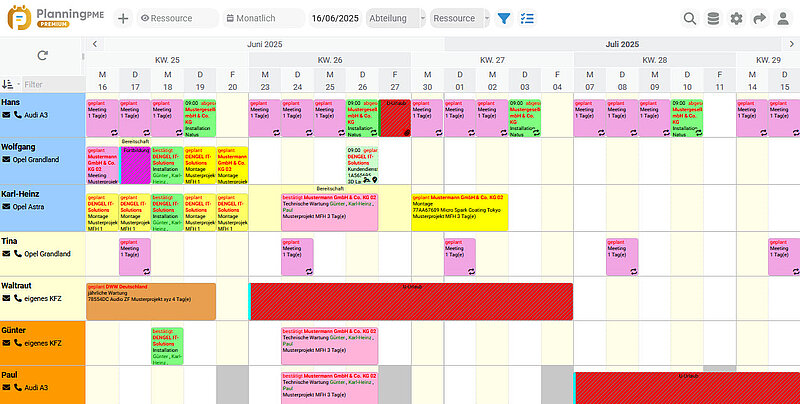The height and width of the screenshot is (404, 800).
Task: Click Karl-Heinz's email envelope icon
Action: point(6,207)
